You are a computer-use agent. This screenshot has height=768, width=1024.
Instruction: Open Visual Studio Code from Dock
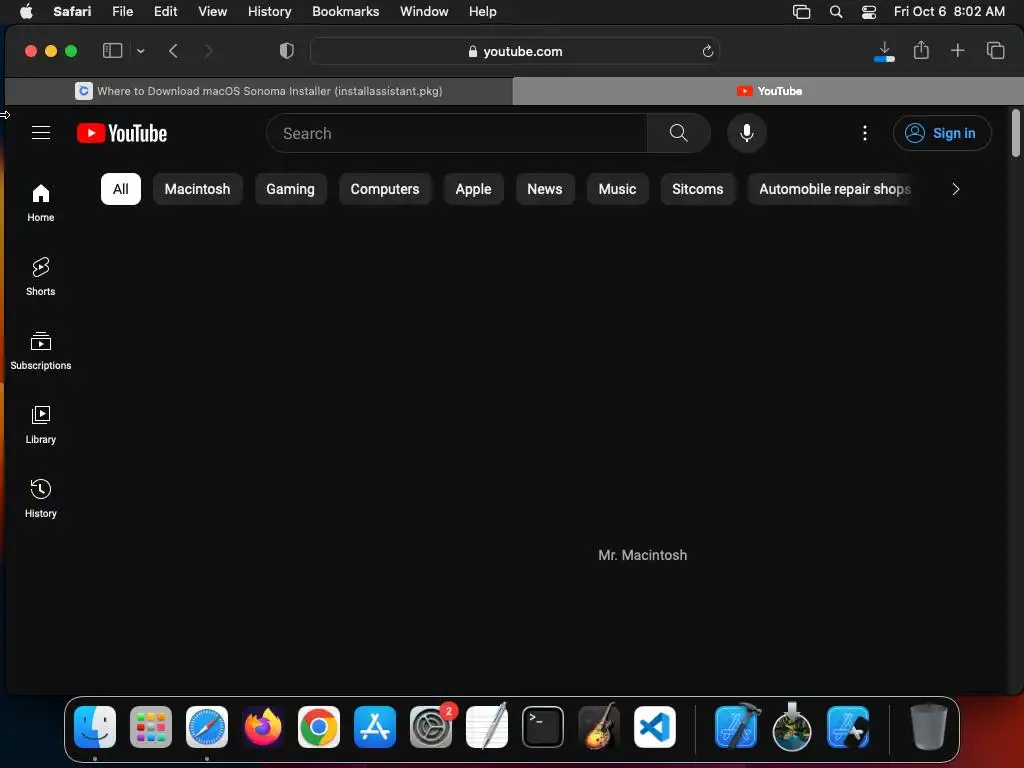(x=654, y=727)
